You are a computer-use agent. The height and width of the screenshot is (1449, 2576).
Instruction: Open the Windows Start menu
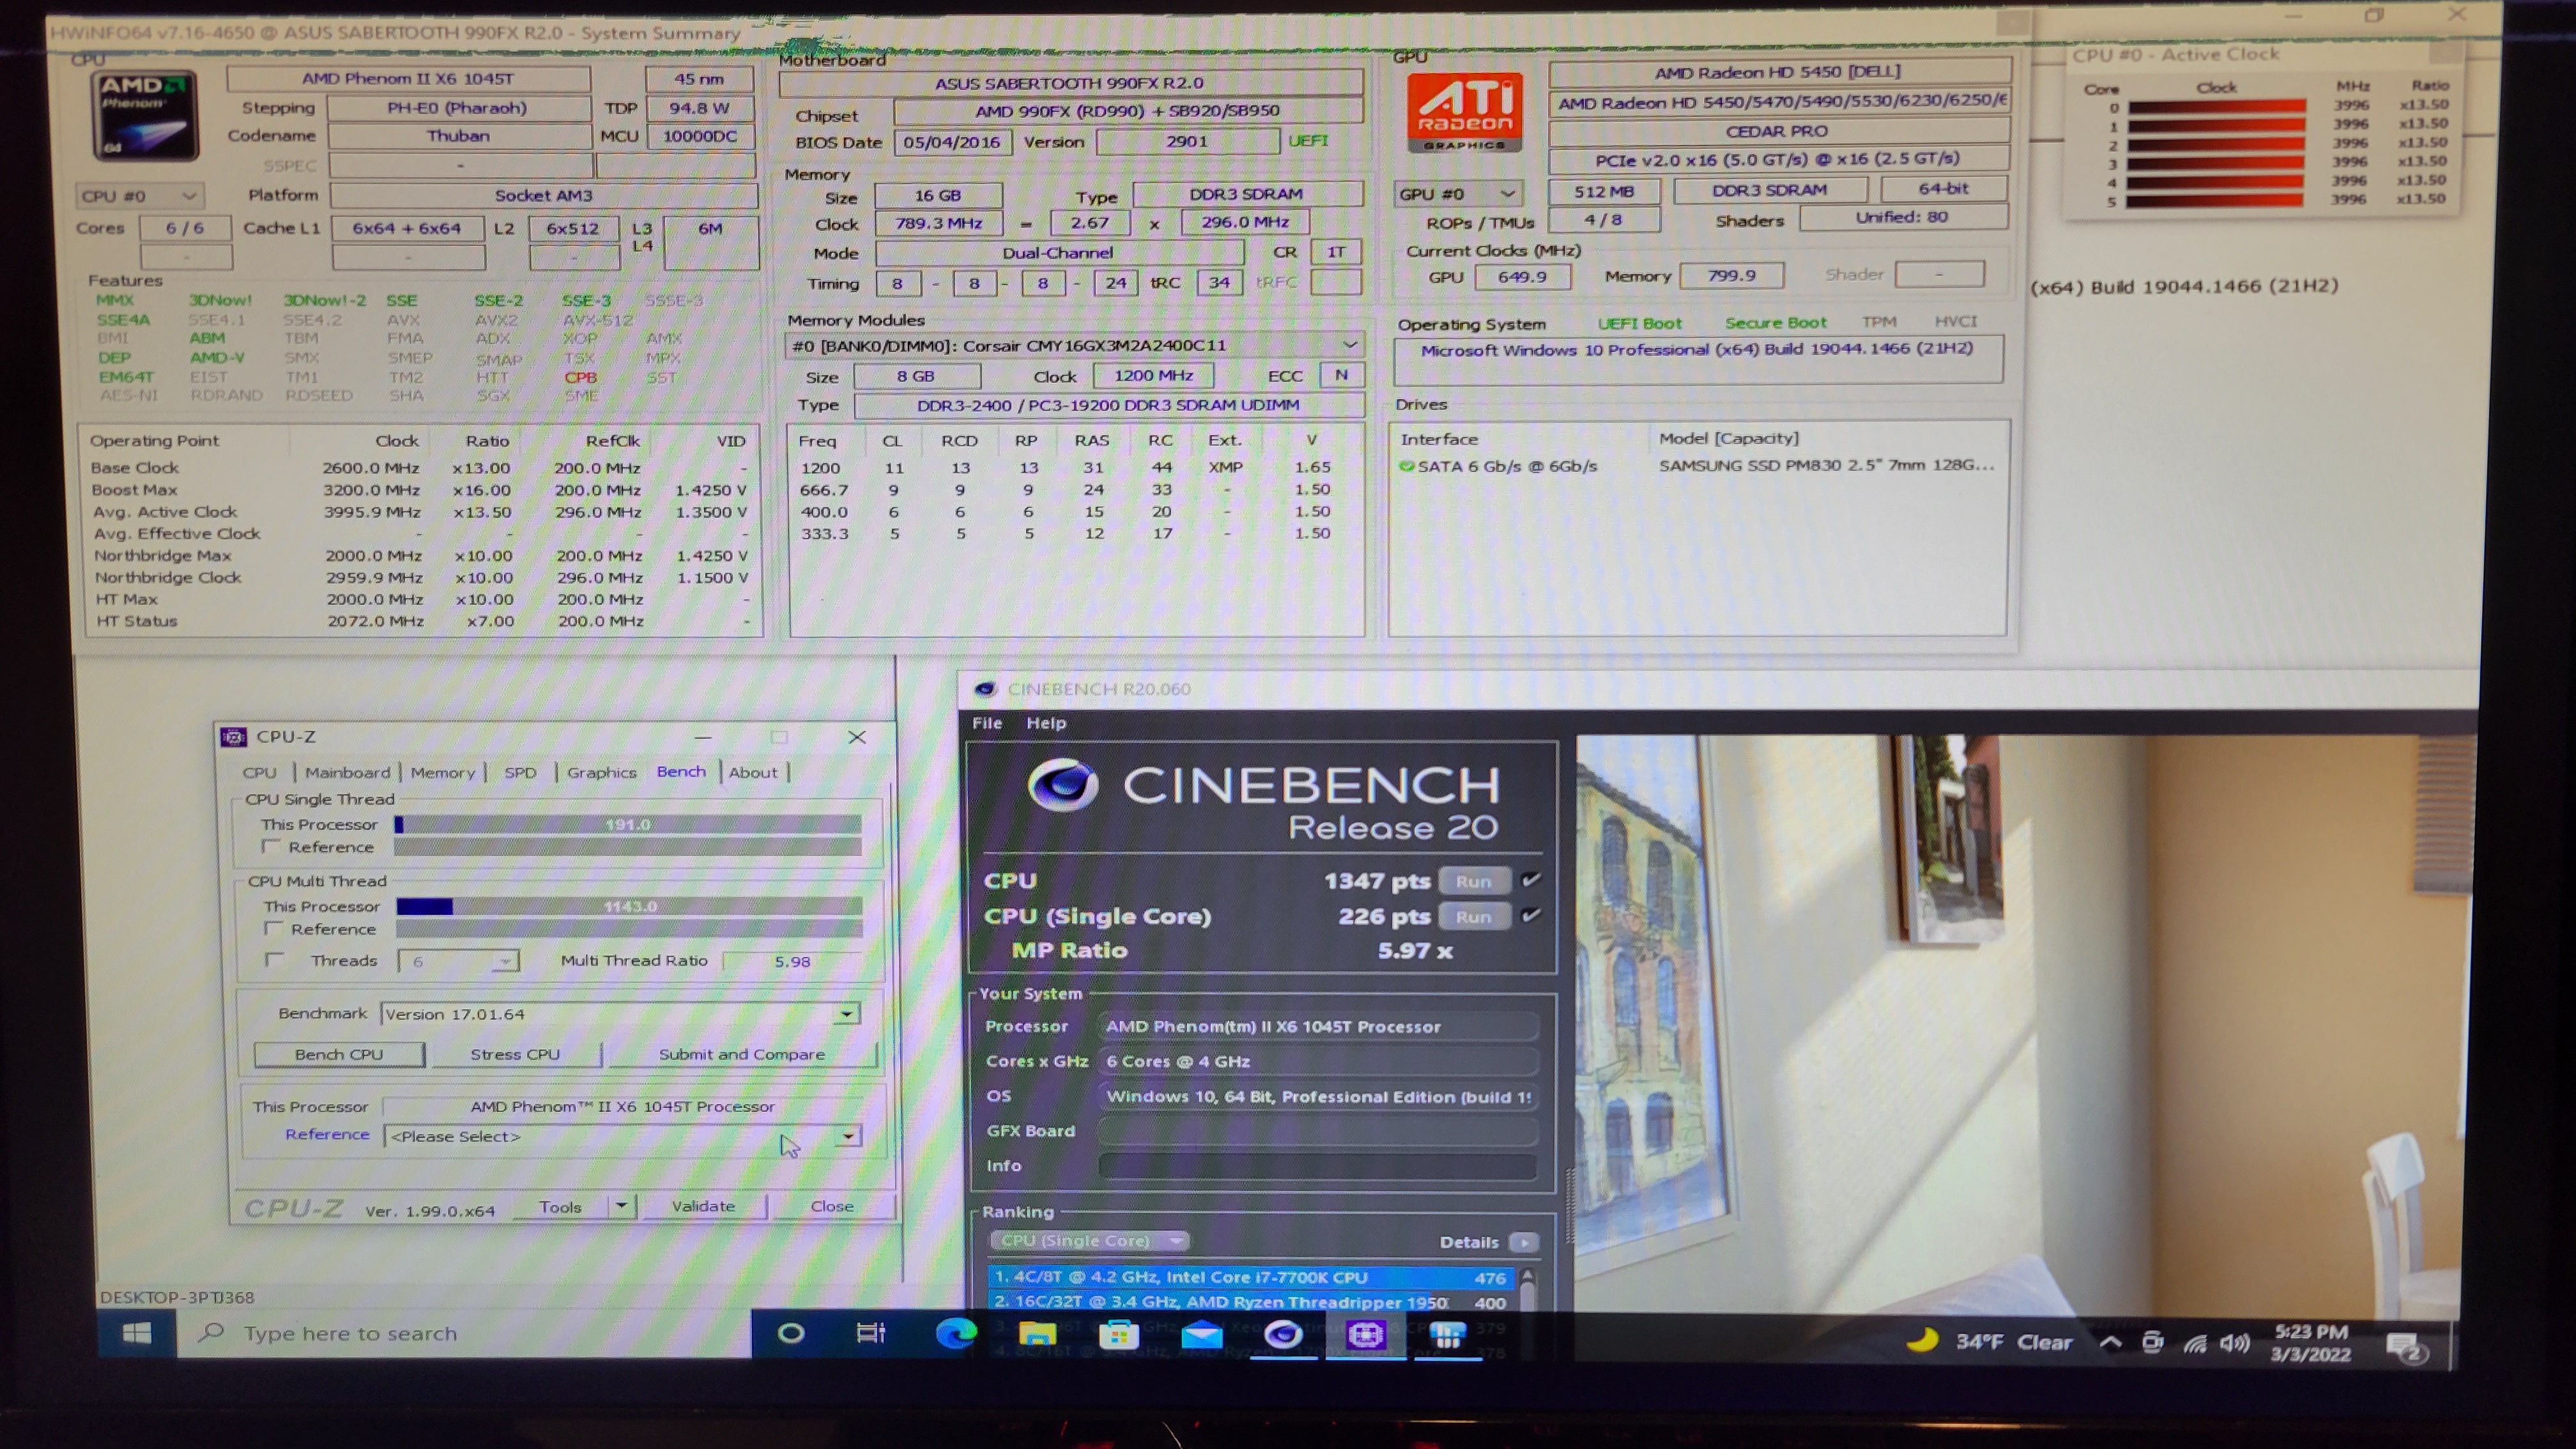point(137,1333)
